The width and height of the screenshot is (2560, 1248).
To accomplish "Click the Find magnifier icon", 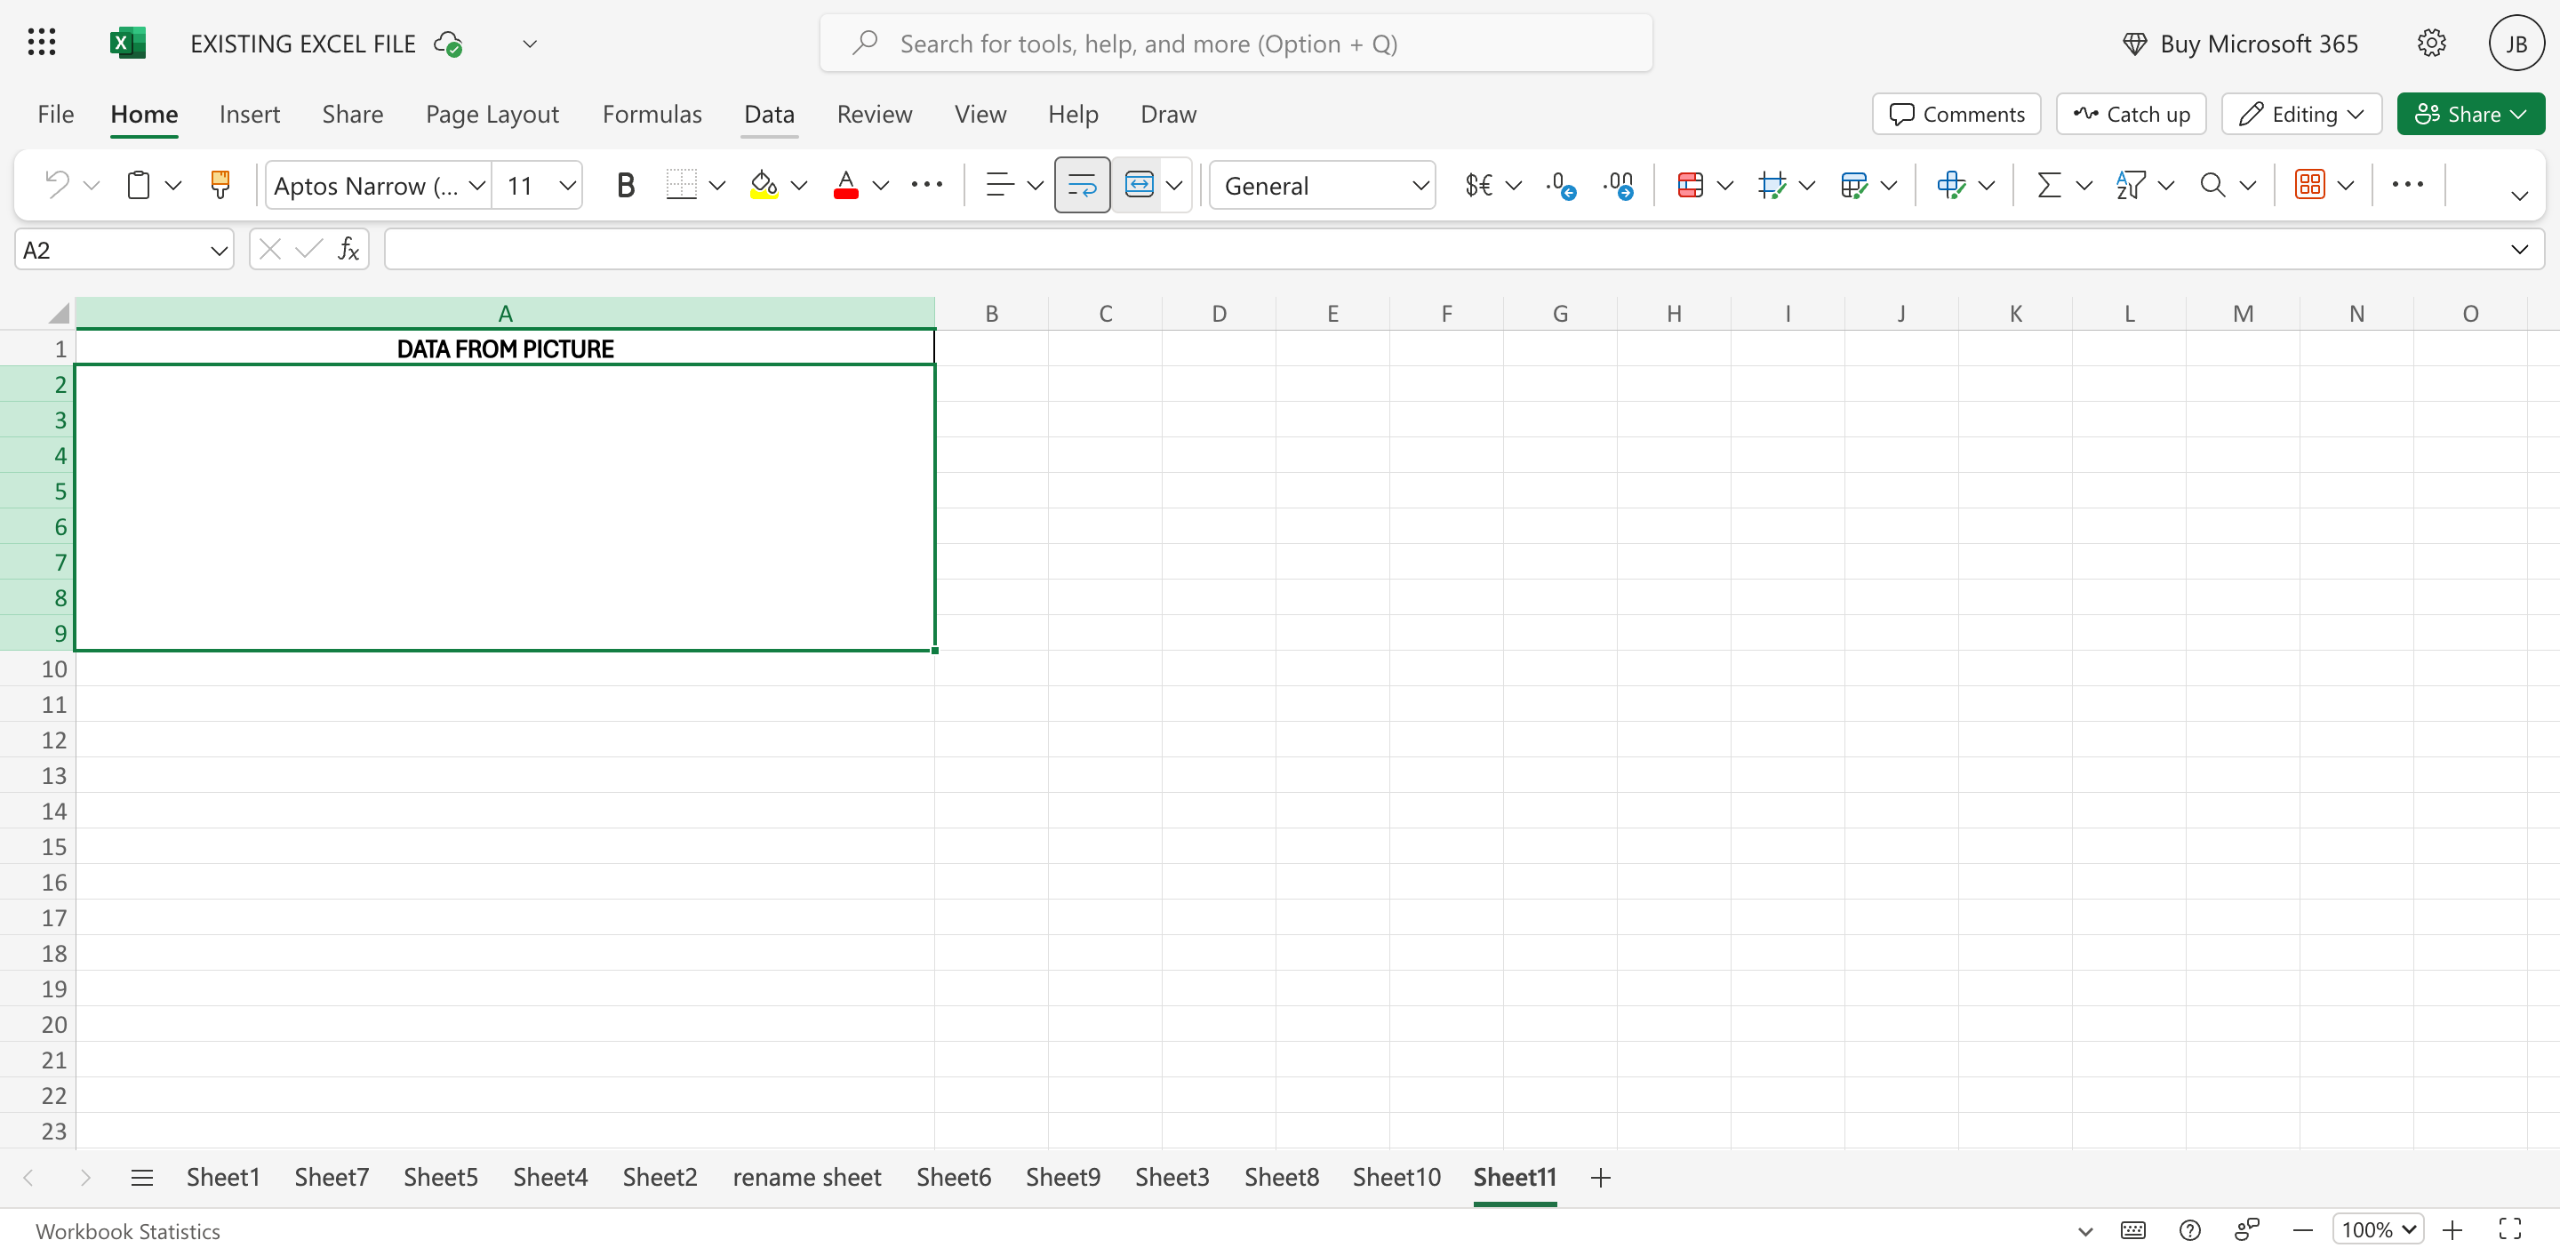I will pos(2212,185).
